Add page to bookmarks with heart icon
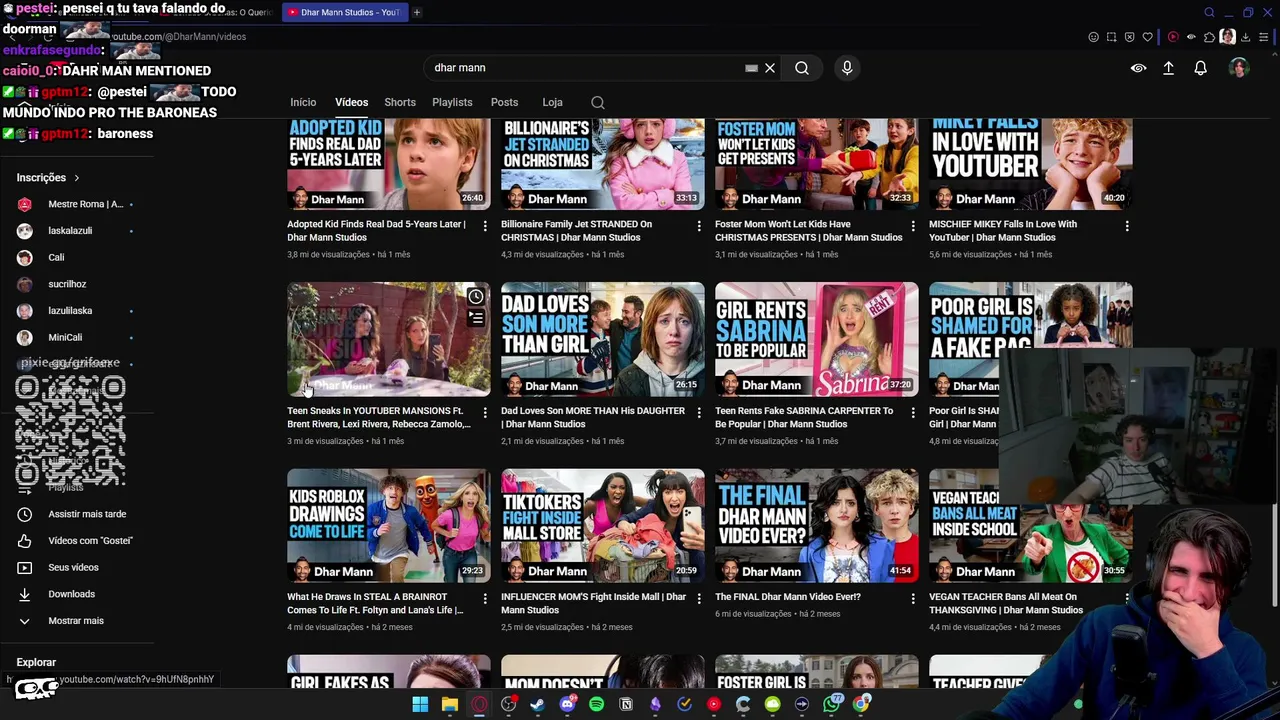The width and height of the screenshot is (1280, 720). pyautogui.click(x=1147, y=37)
